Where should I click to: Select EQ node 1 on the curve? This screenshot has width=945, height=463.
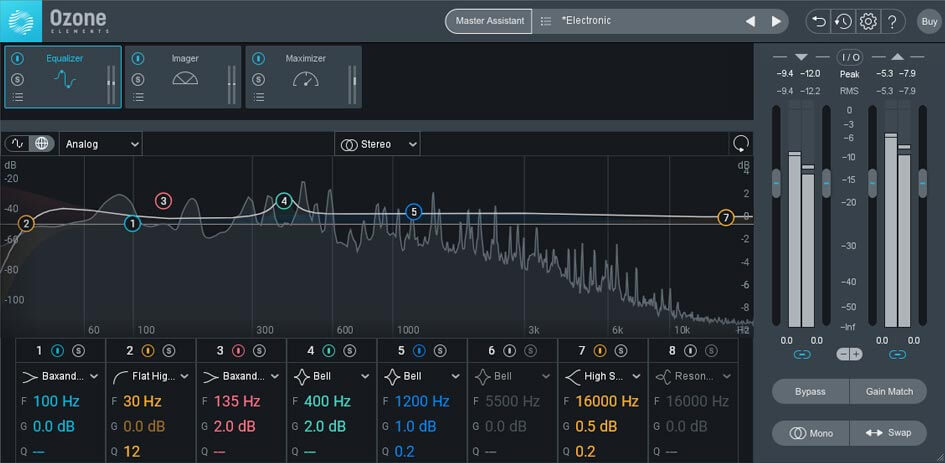[x=133, y=224]
